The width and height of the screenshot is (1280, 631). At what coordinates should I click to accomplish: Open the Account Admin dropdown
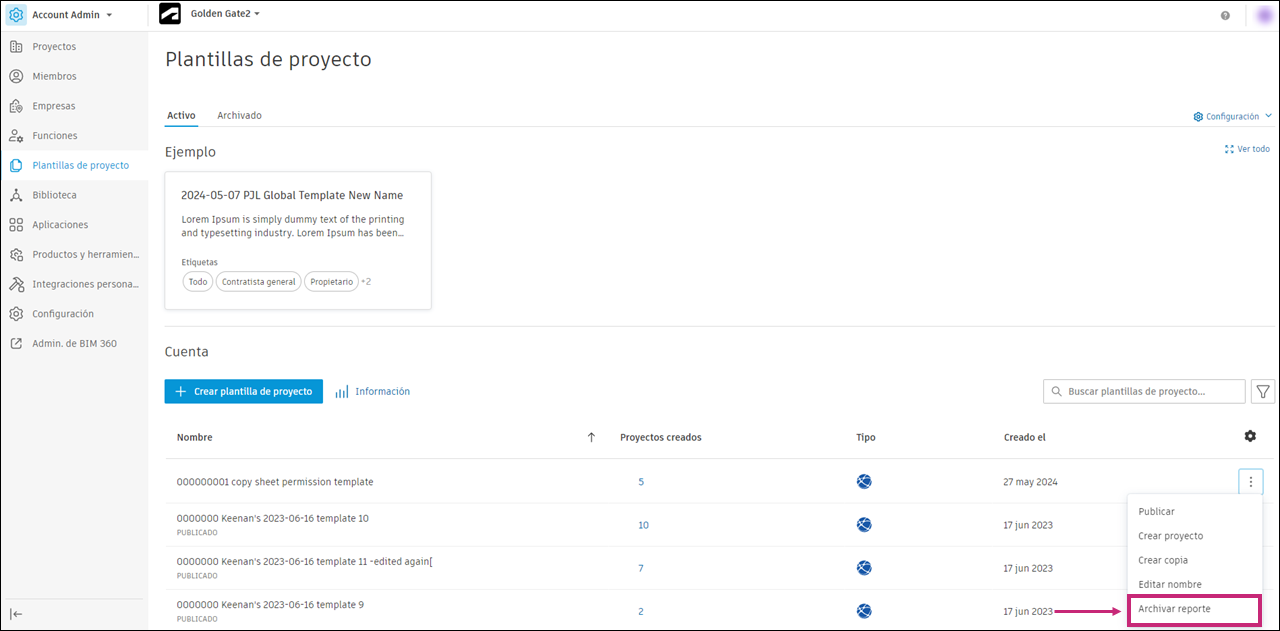tap(72, 15)
